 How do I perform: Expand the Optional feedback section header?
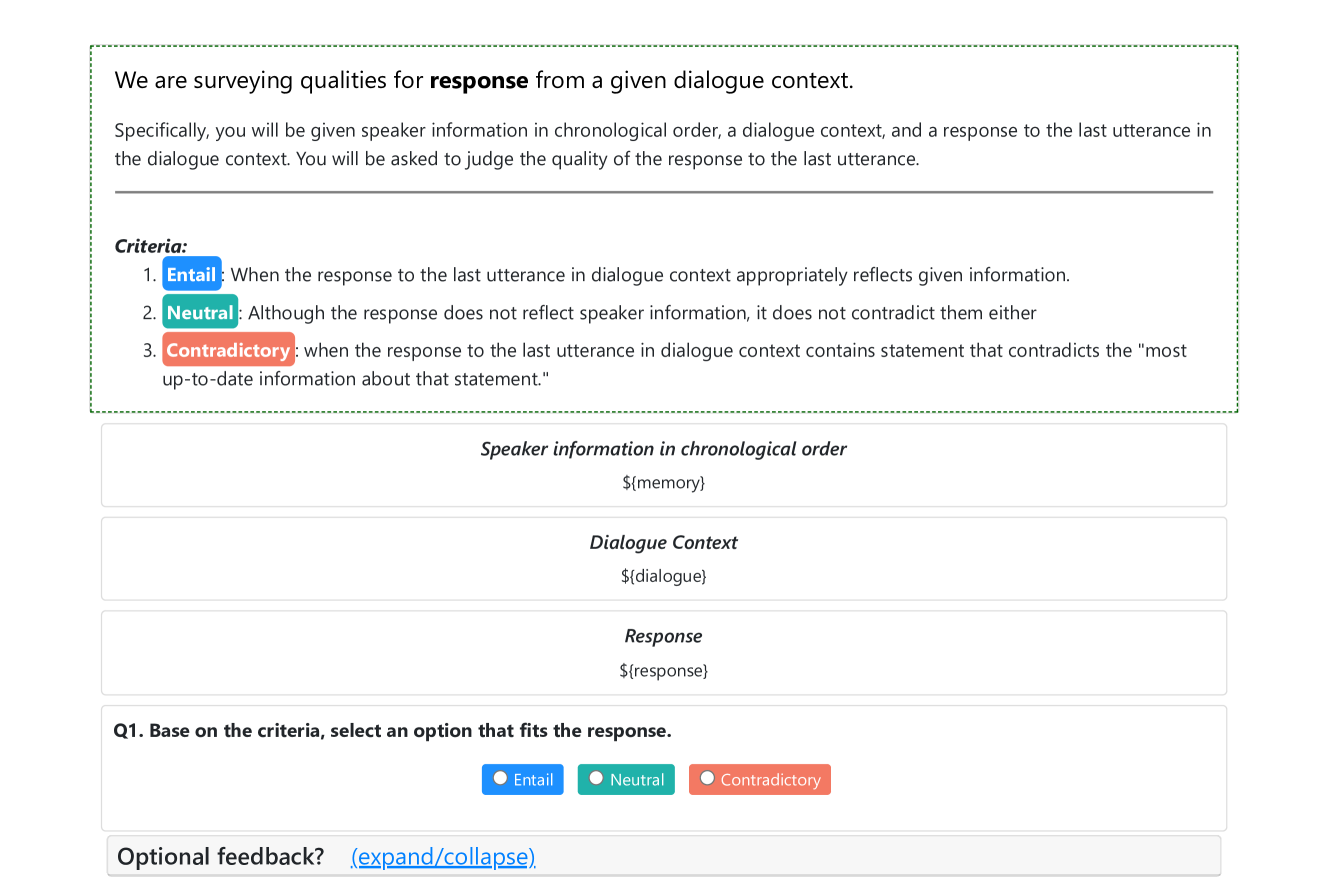pyautogui.click(x=220, y=857)
